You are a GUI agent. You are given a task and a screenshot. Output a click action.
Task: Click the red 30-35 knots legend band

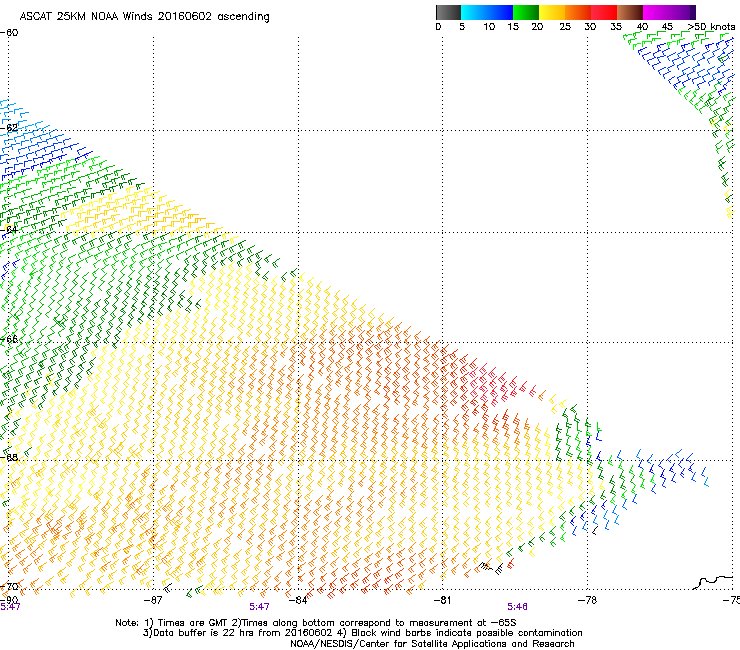604,12
